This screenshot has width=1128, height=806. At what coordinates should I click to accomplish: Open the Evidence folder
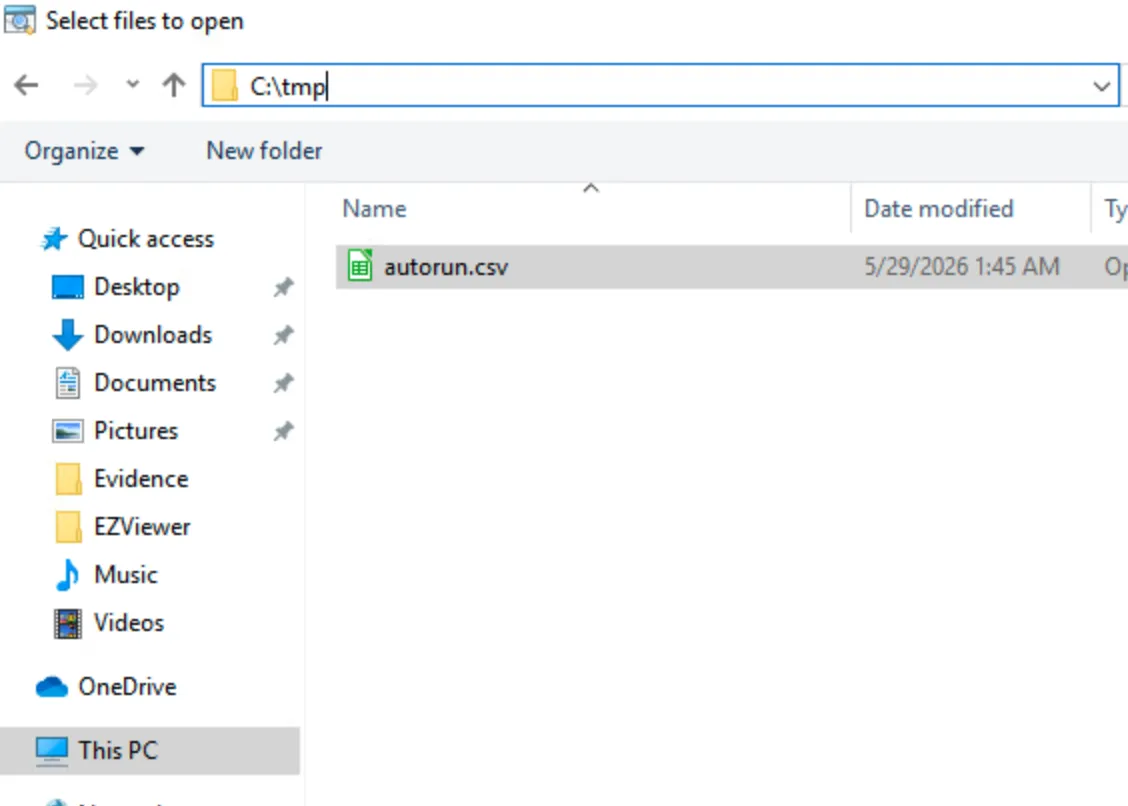click(x=141, y=479)
